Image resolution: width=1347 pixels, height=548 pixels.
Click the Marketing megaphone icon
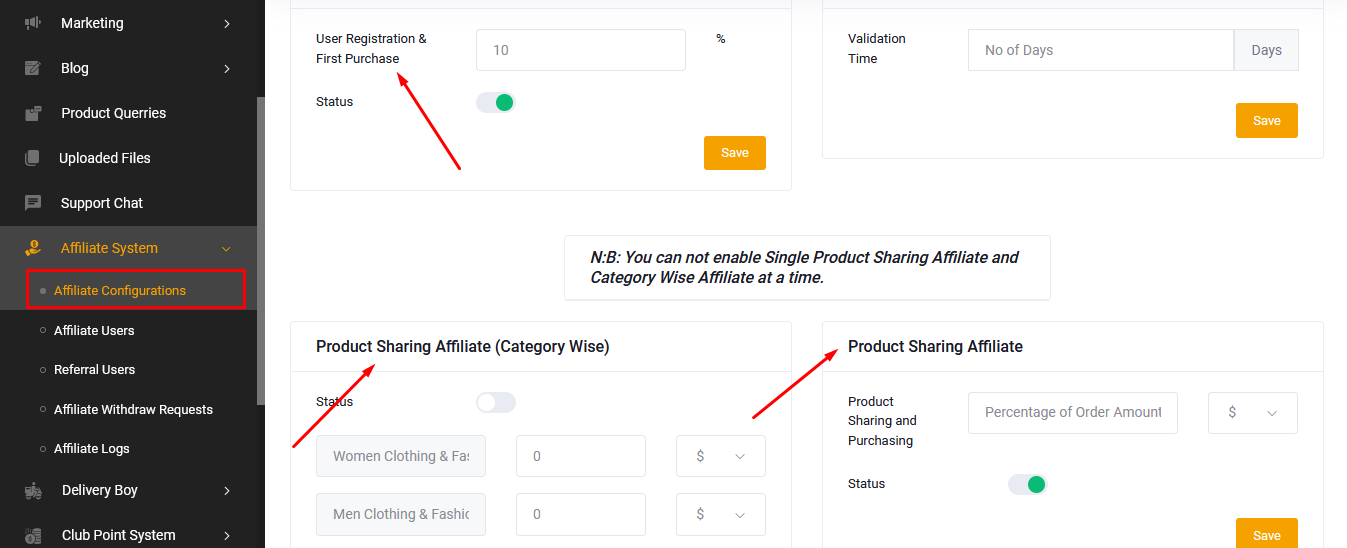pyautogui.click(x=33, y=23)
